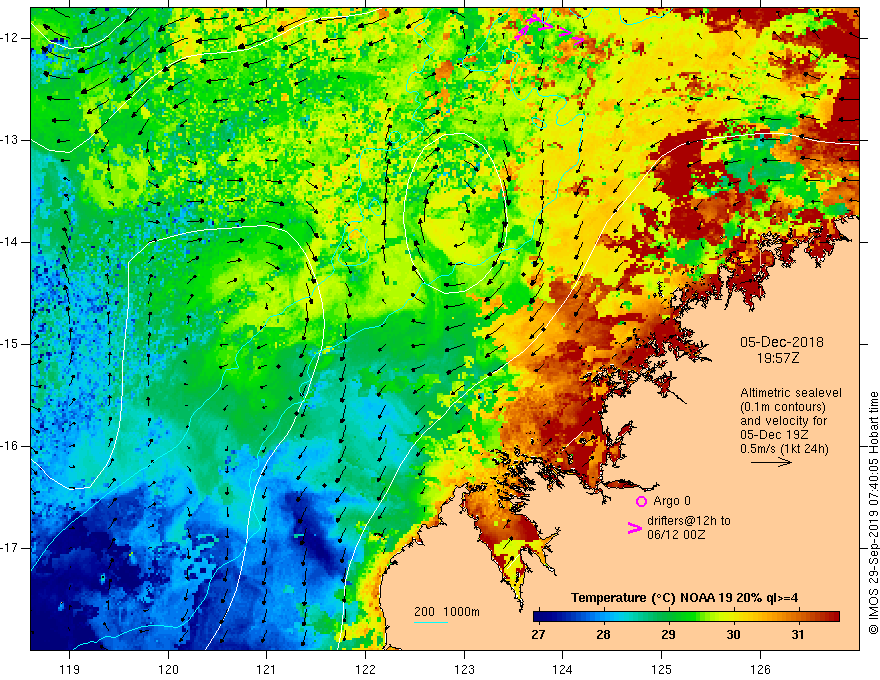880x680 pixels.
Task: Click the '05-Dec-2018' date text
Action: tap(781, 342)
